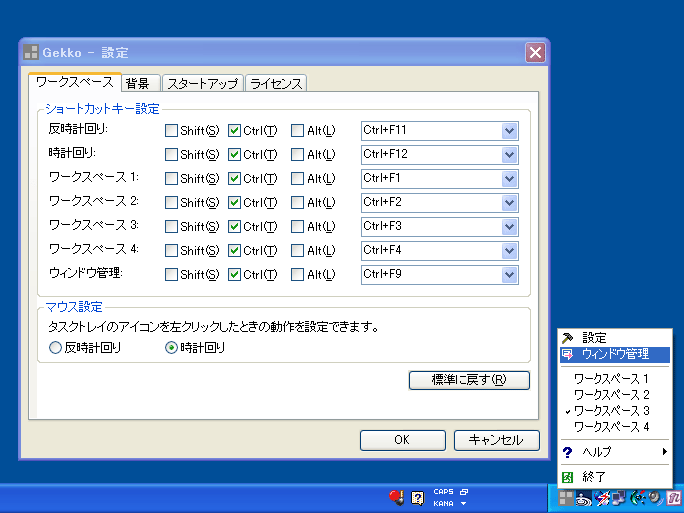Image resolution: width=684 pixels, height=513 pixels.
Task: Enable Shift for ワークスペース 3 shortcut
Action: [171, 226]
